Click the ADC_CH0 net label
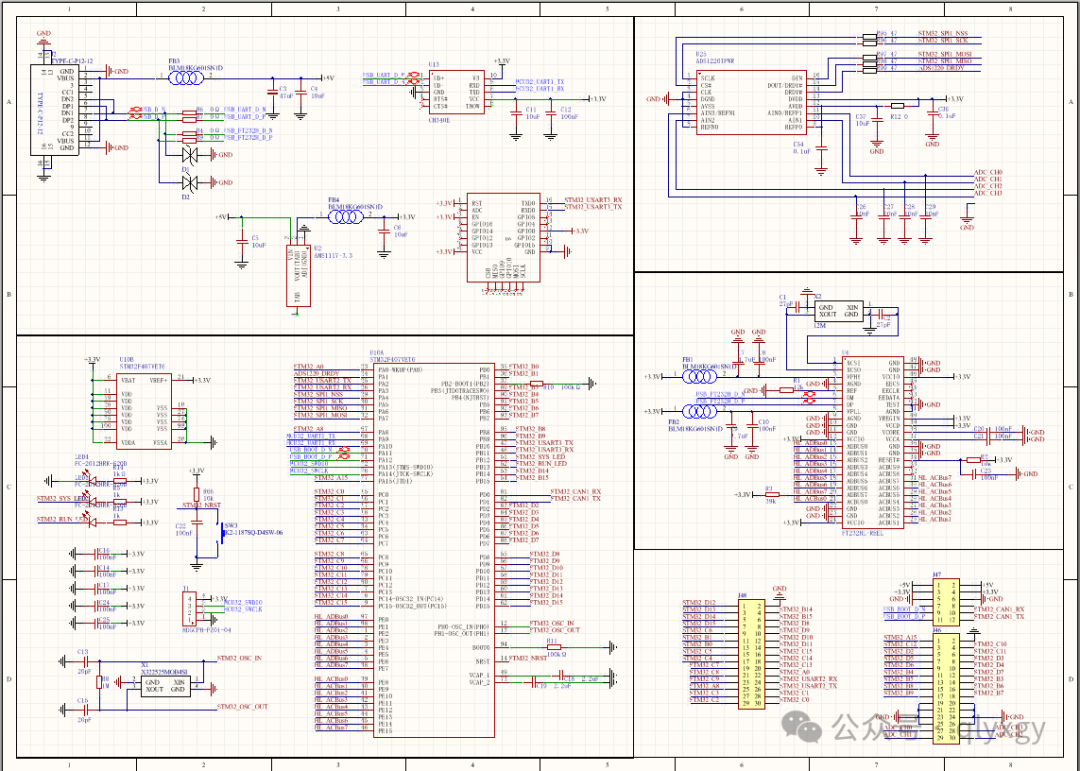 986,170
